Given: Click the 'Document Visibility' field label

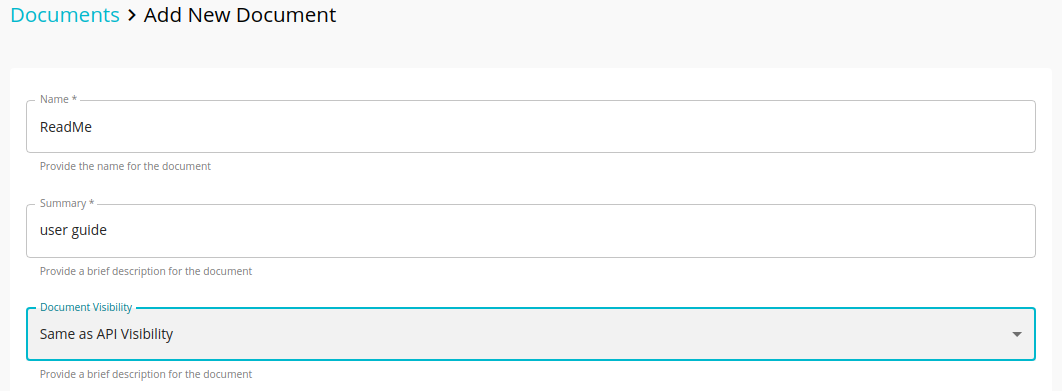Looking at the screenshot, I should tap(86, 307).
